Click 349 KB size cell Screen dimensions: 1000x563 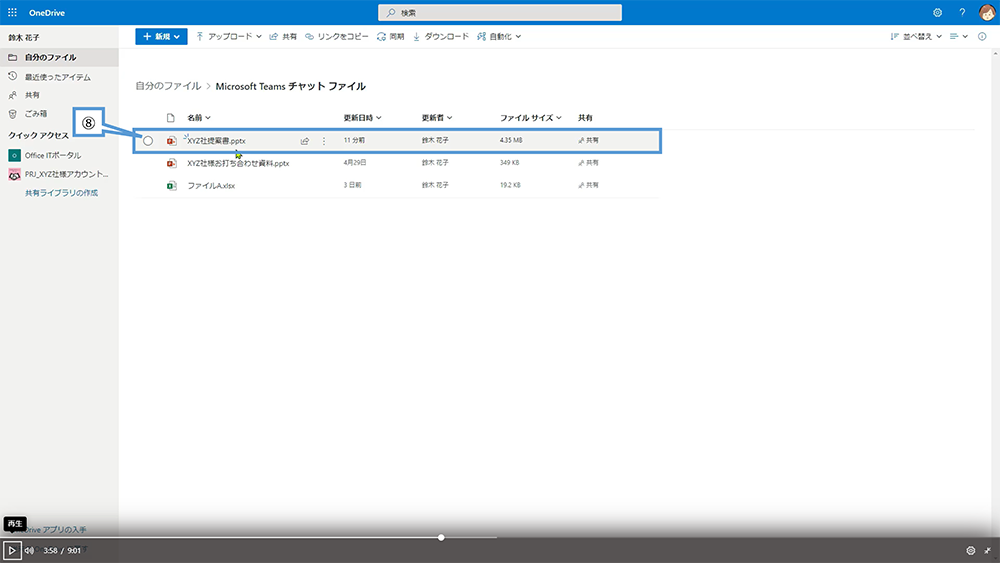point(509,163)
